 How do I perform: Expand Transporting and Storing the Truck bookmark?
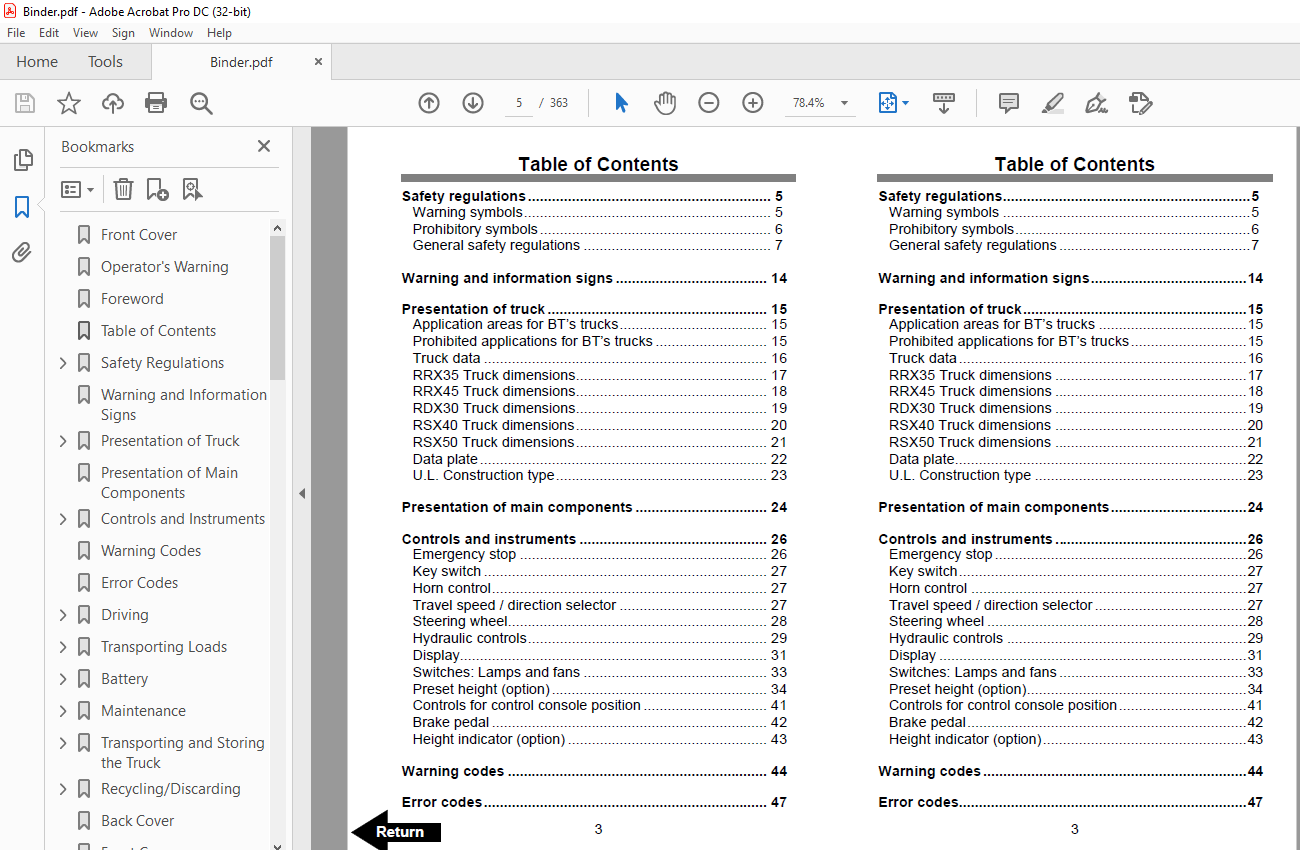pyautogui.click(x=63, y=743)
